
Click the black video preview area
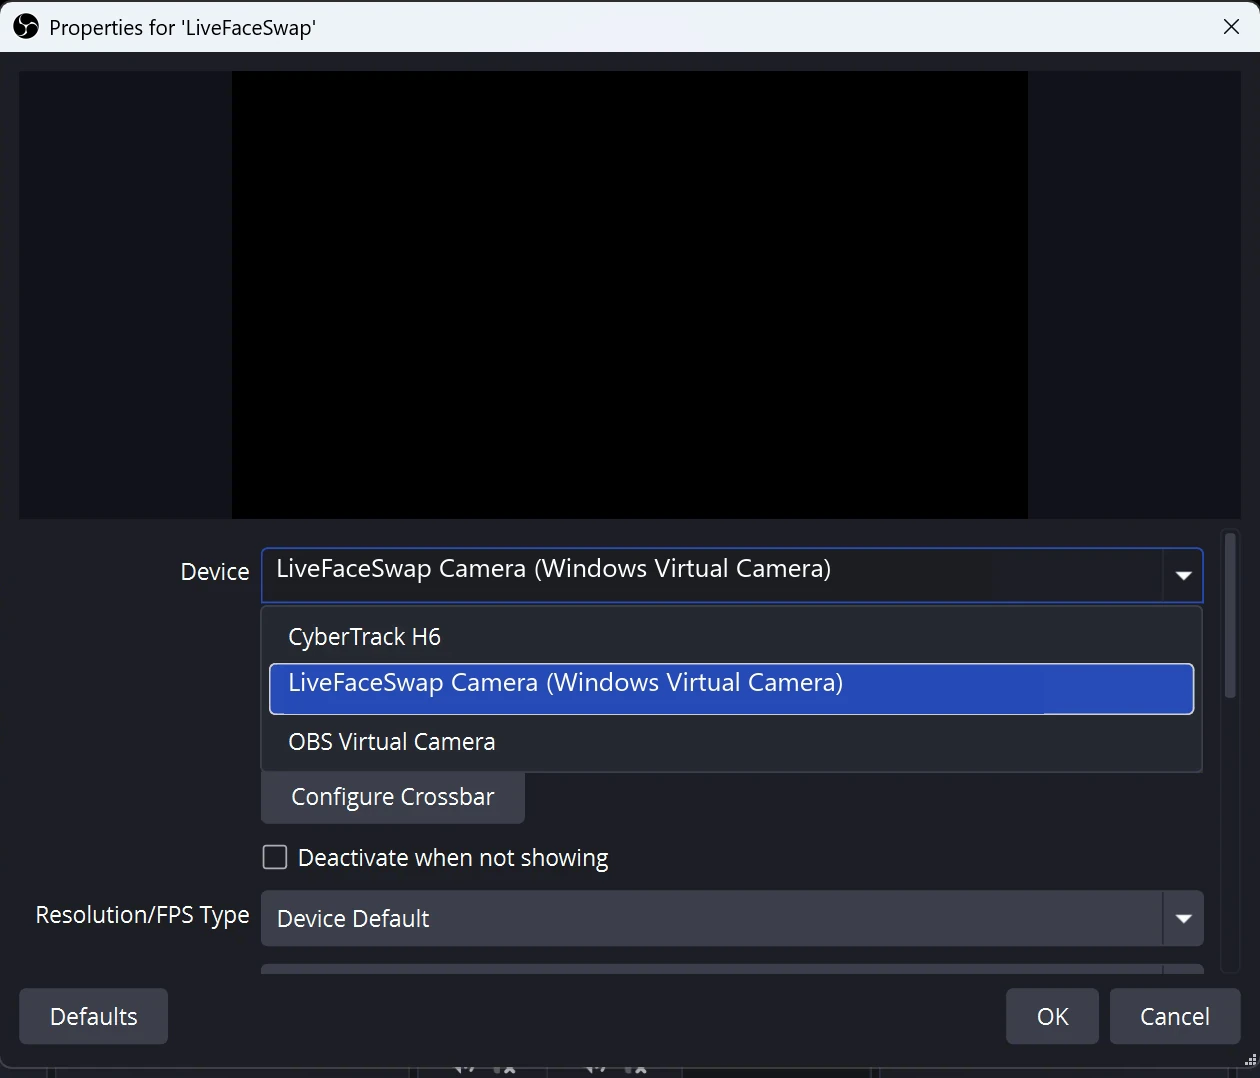(630, 295)
